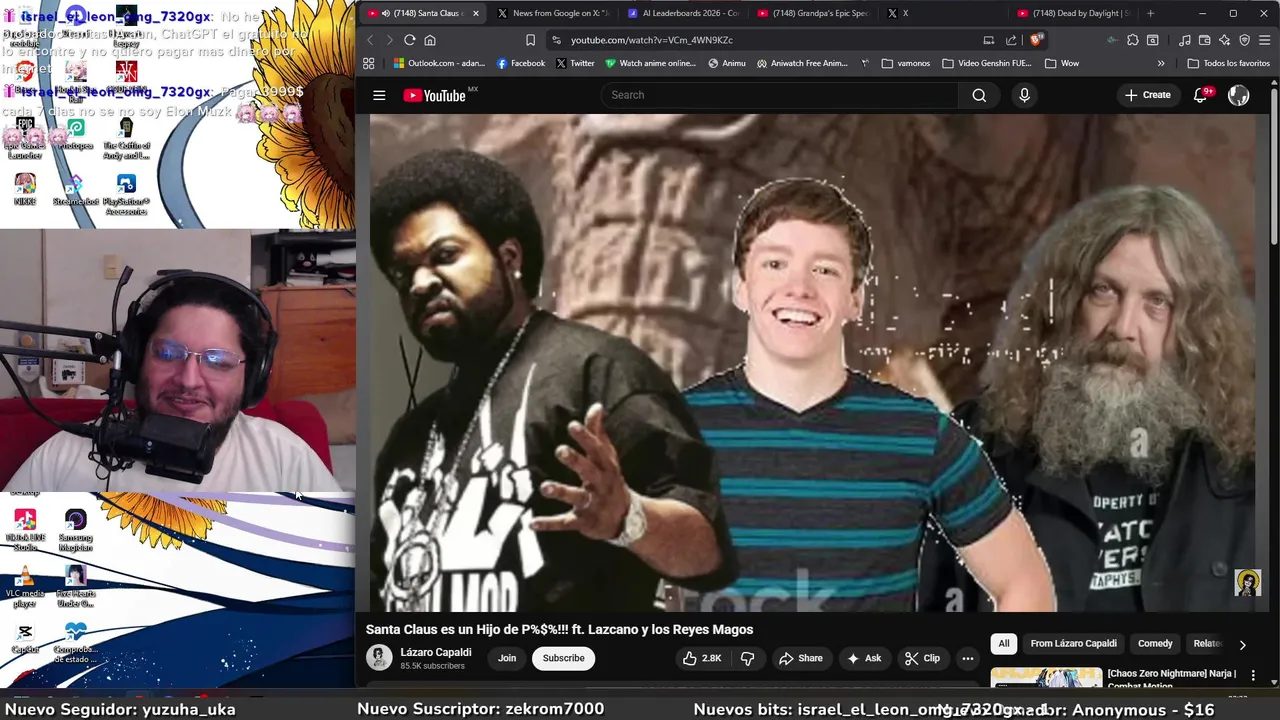Open Aniwatch Free Anime bookmark
The width and height of the screenshot is (1280, 720).
pyautogui.click(x=802, y=63)
